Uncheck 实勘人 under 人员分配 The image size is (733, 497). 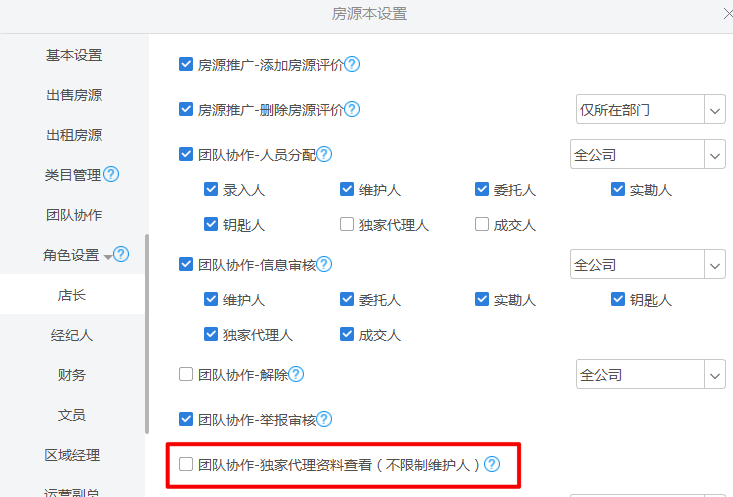tap(618, 189)
